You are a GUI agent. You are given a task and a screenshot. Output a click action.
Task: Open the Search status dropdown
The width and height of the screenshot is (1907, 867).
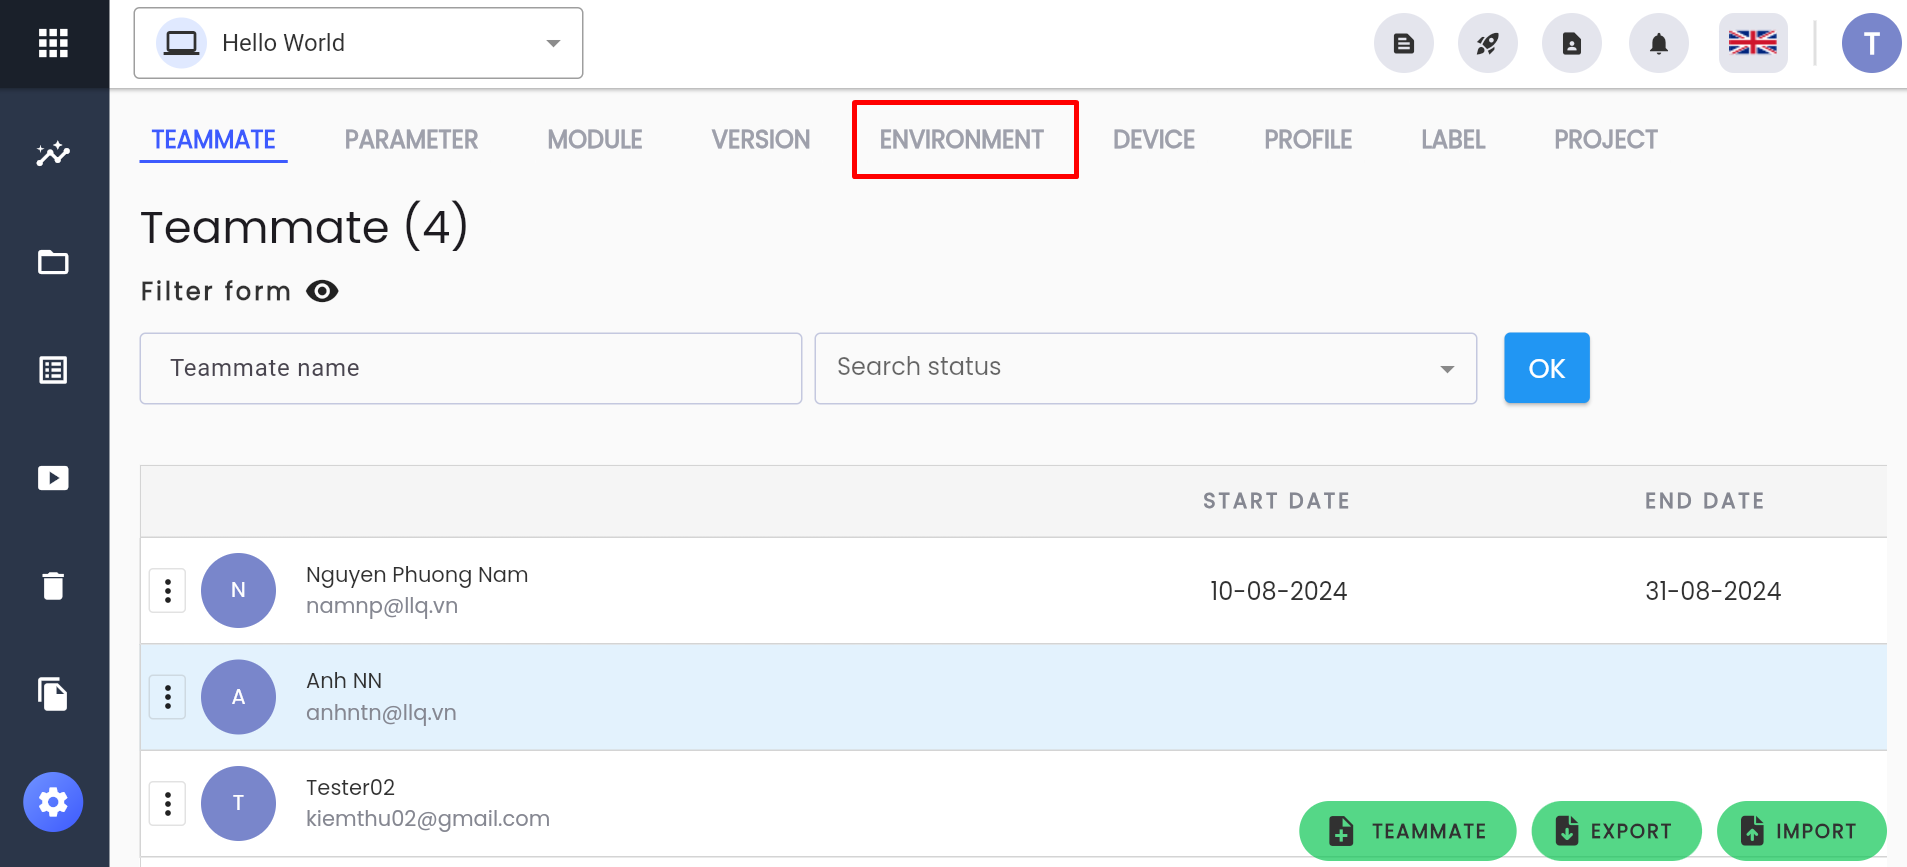[1146, 368]
